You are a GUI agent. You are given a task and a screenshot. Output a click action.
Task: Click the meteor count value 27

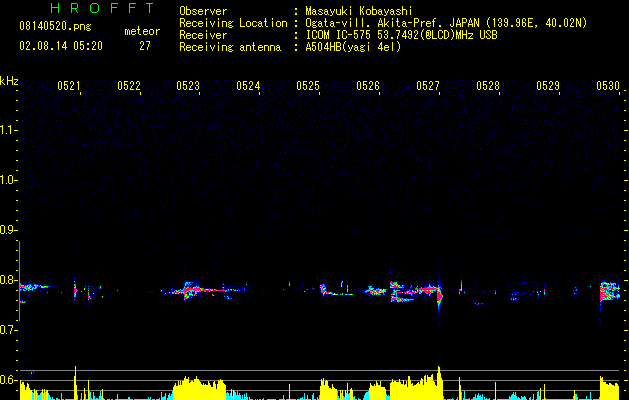145,46
